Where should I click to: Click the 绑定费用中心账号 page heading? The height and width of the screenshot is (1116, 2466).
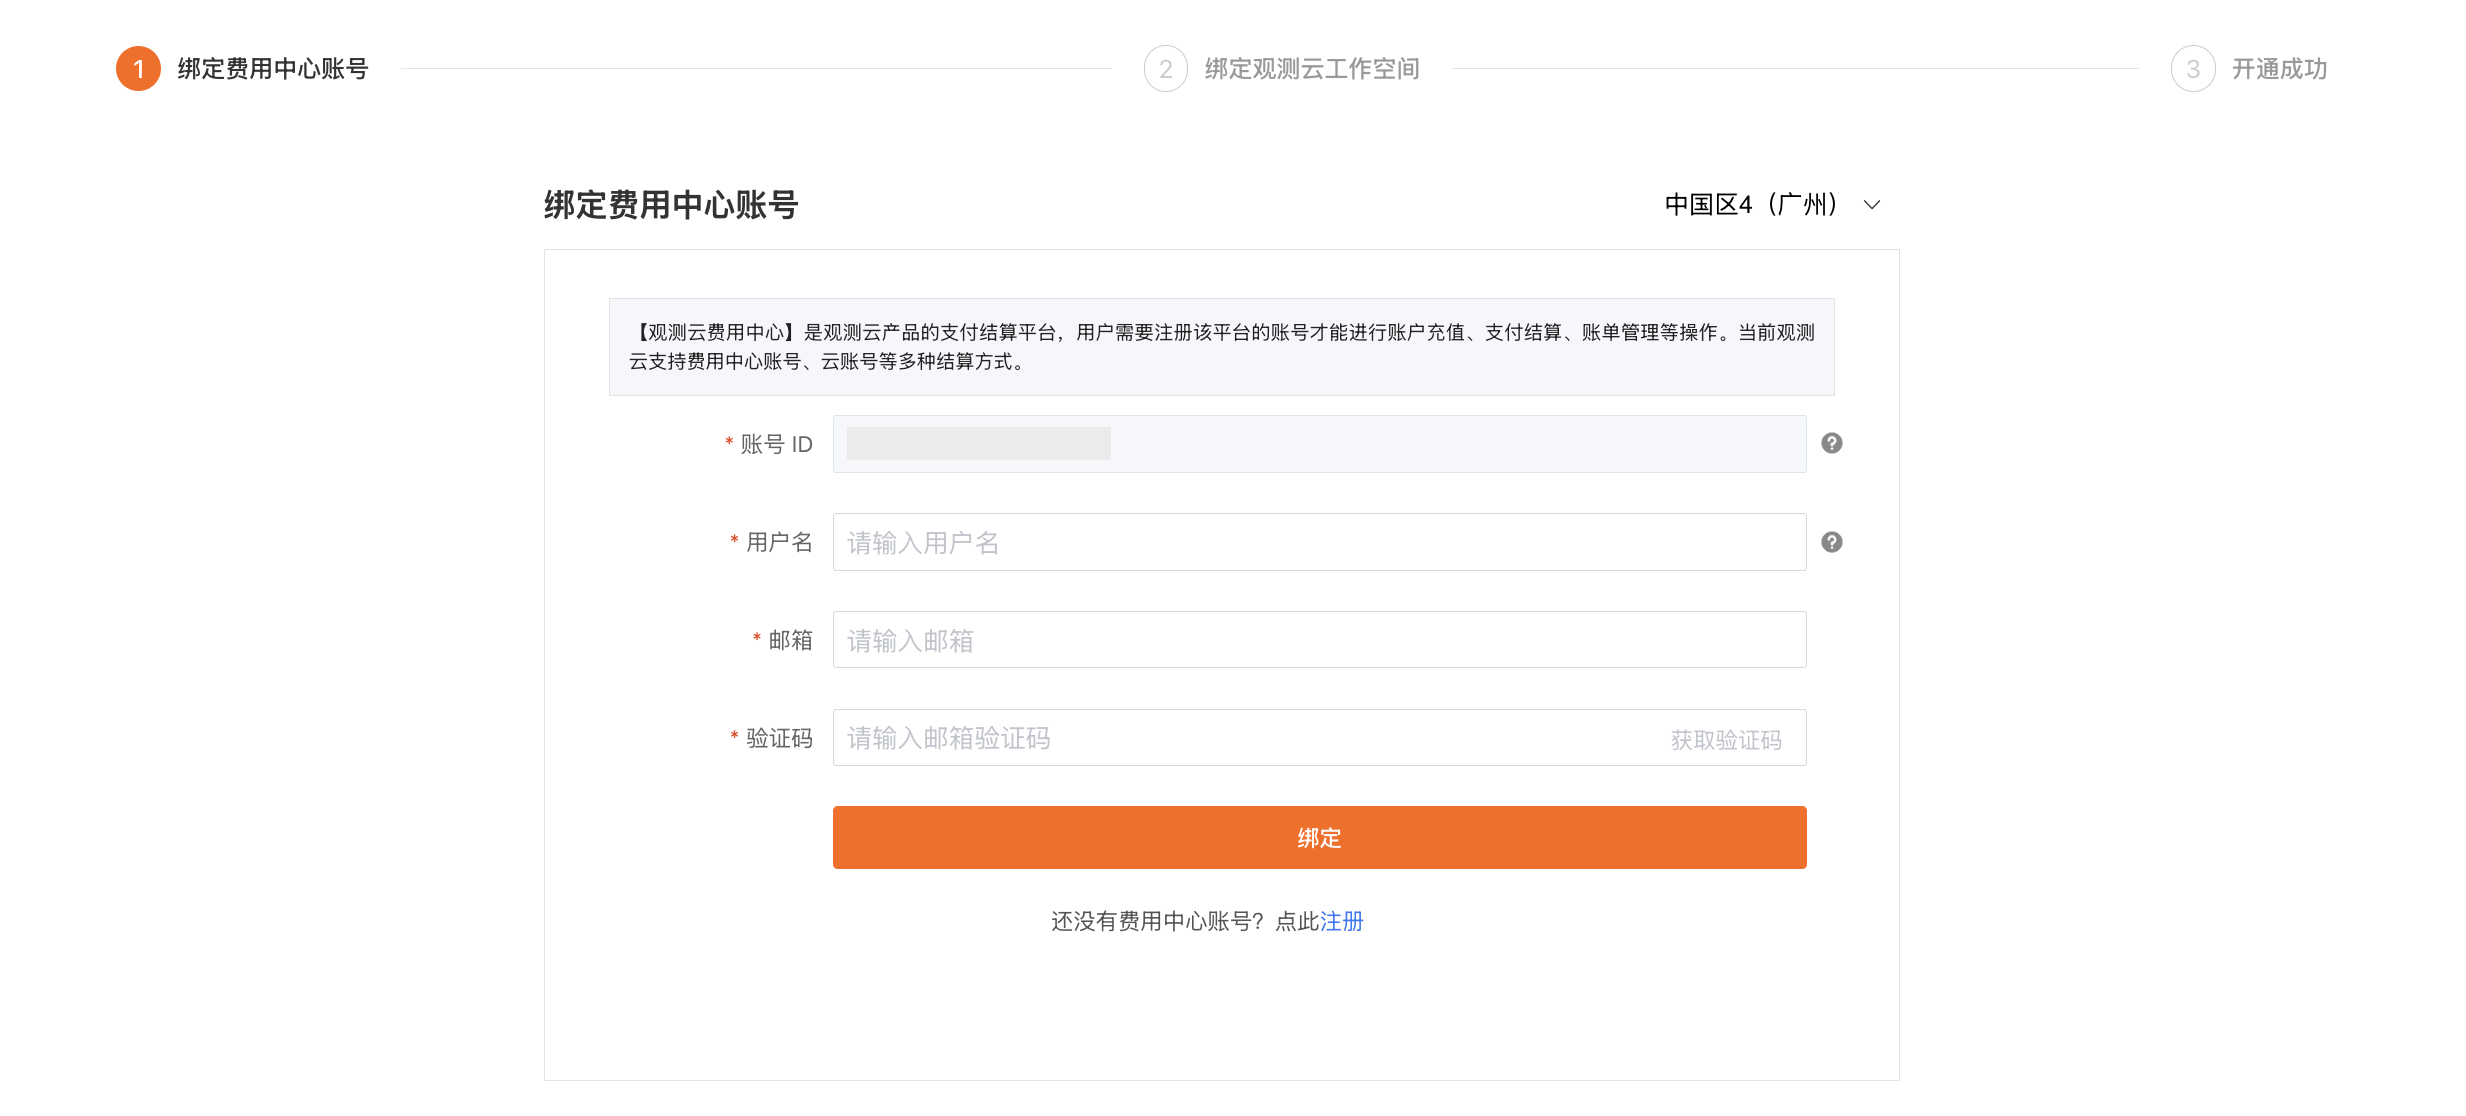(671, 205)
